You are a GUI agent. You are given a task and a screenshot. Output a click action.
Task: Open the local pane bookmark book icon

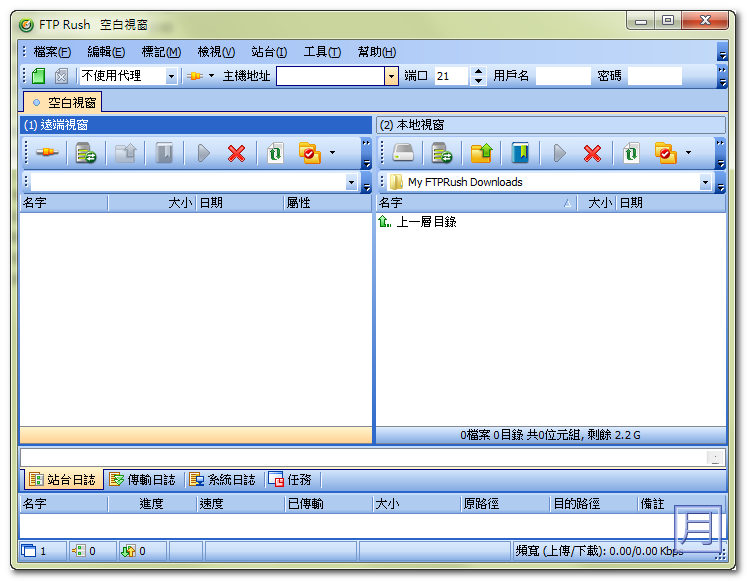point(520,153)
